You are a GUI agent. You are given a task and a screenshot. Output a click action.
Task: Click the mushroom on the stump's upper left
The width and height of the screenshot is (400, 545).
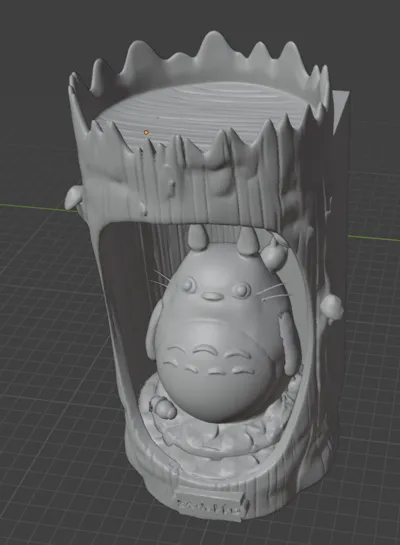point(74,198)
